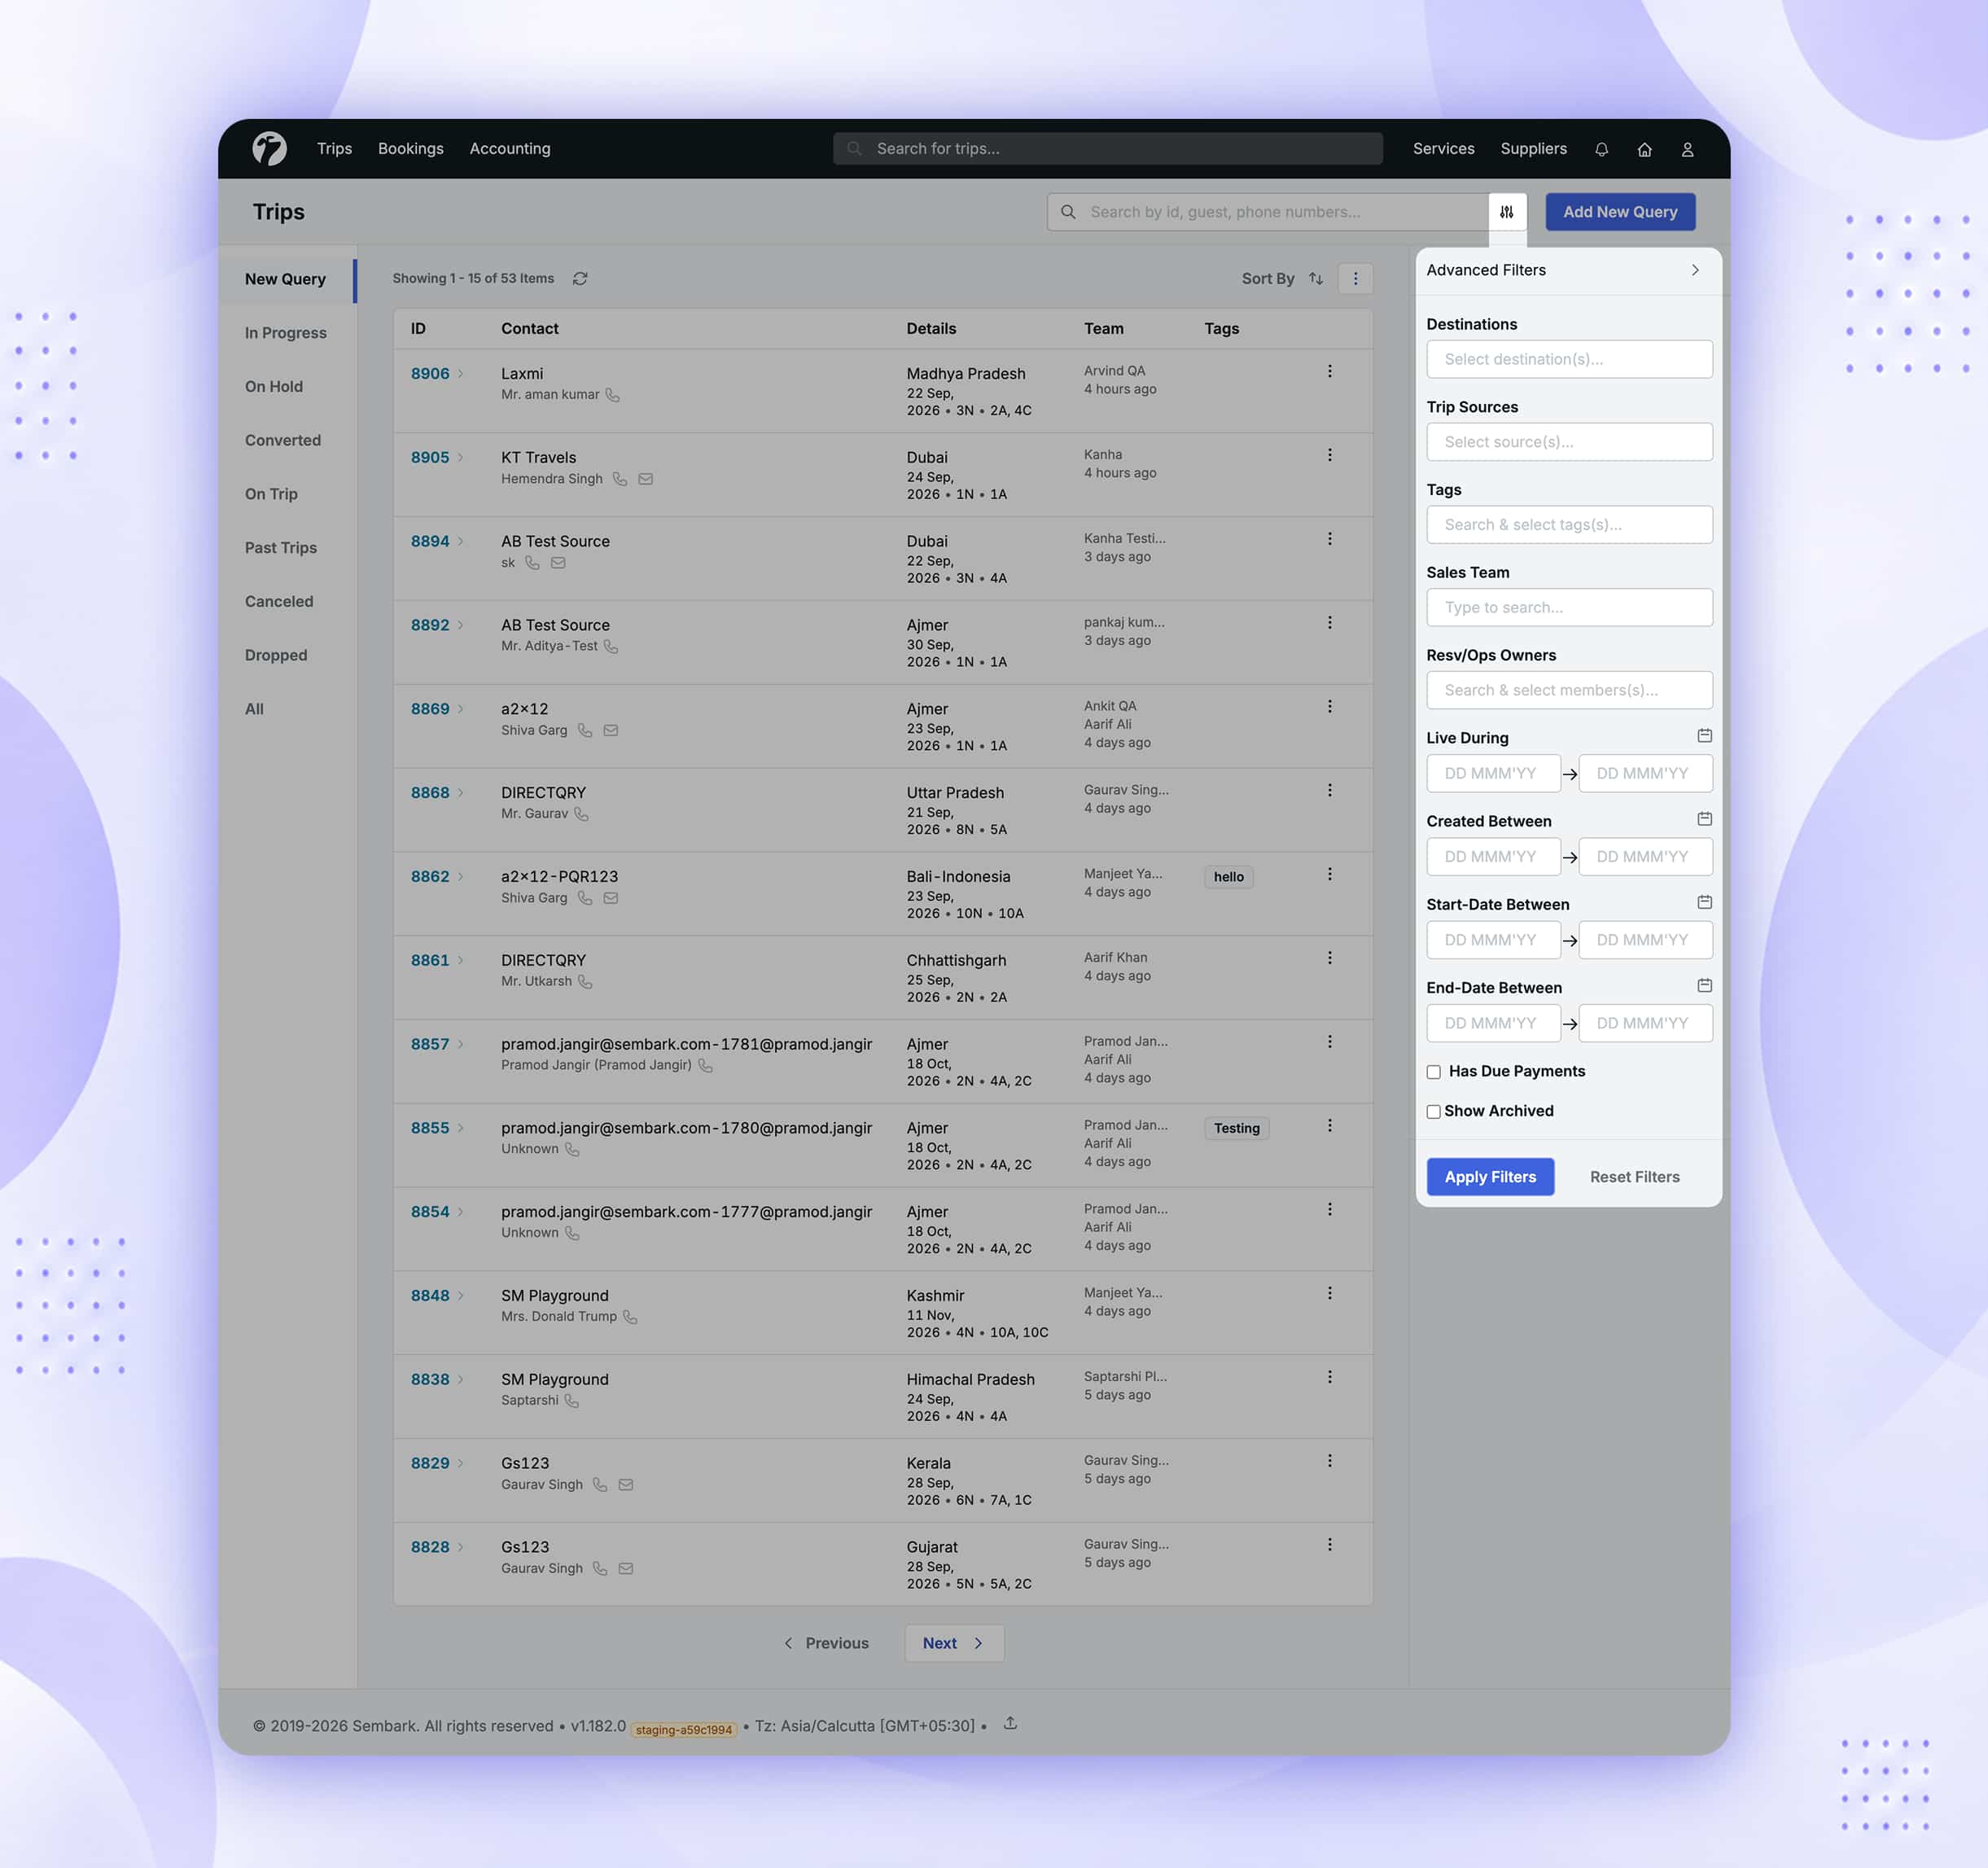Open the Services link in top bar
Viewport: 1988px width, 1868px height.
coord(1443,149)
